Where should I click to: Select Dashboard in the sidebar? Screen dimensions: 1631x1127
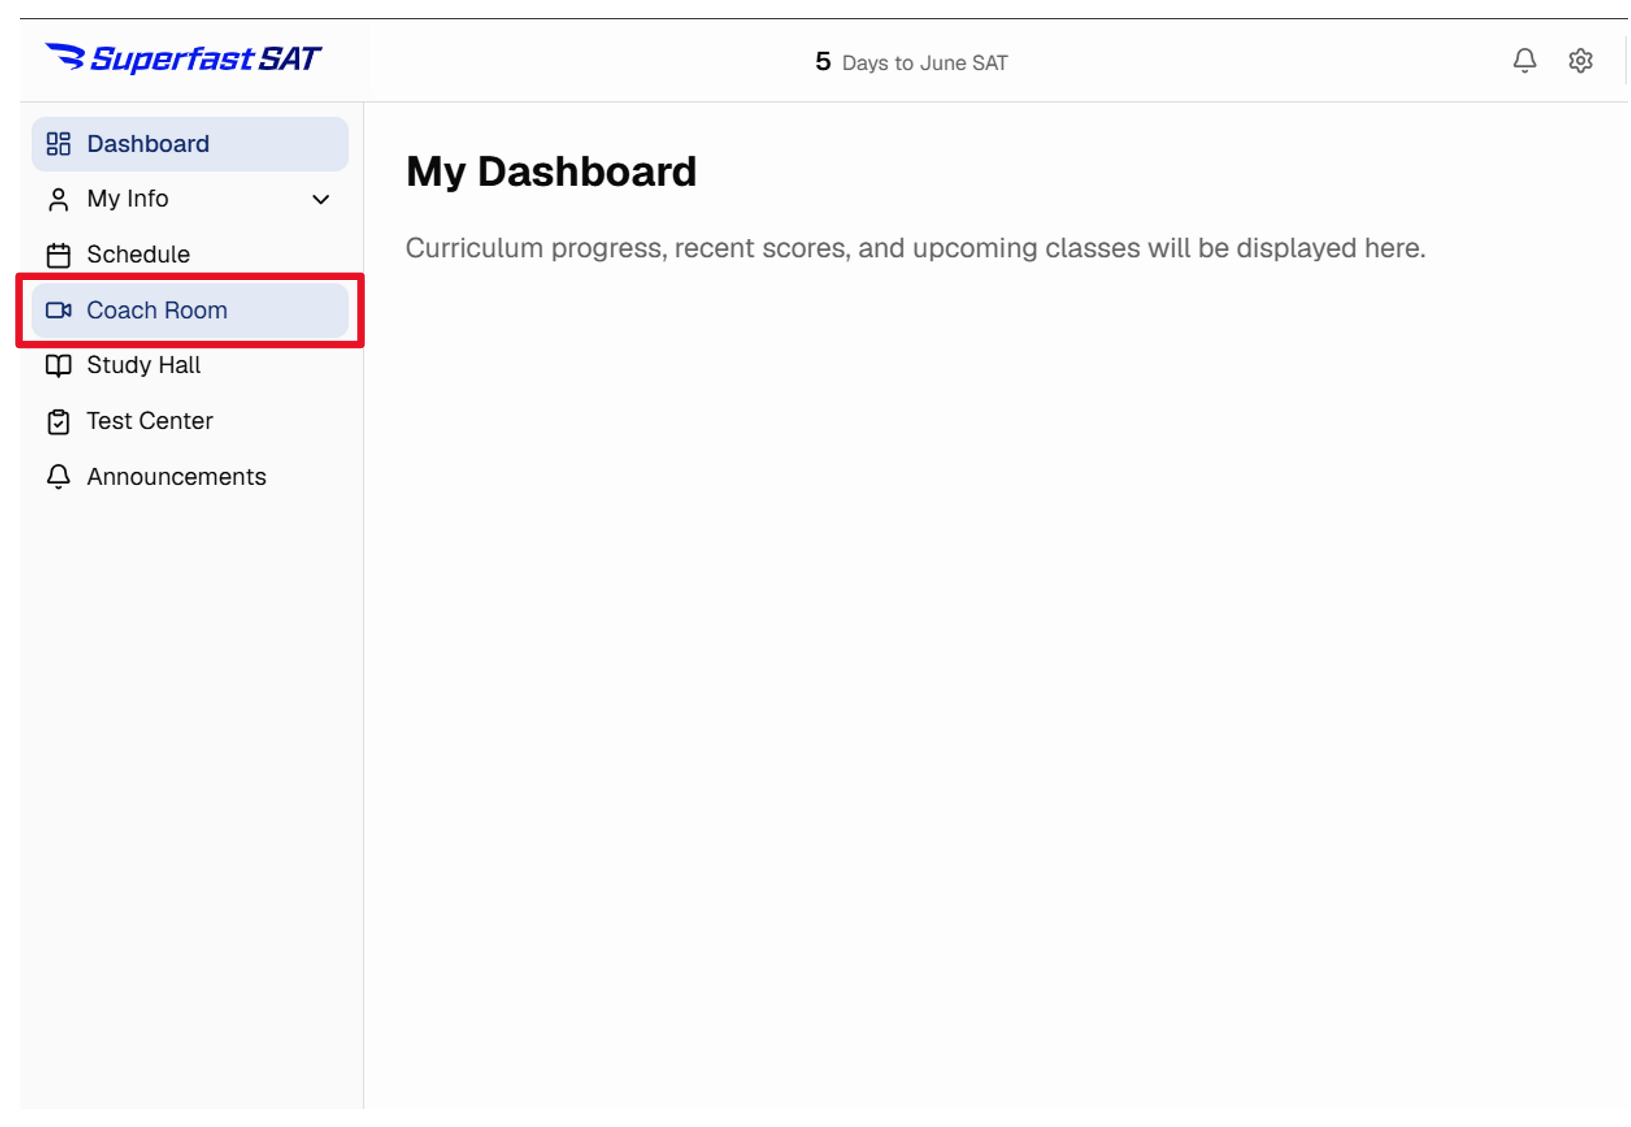pos(190,144)
